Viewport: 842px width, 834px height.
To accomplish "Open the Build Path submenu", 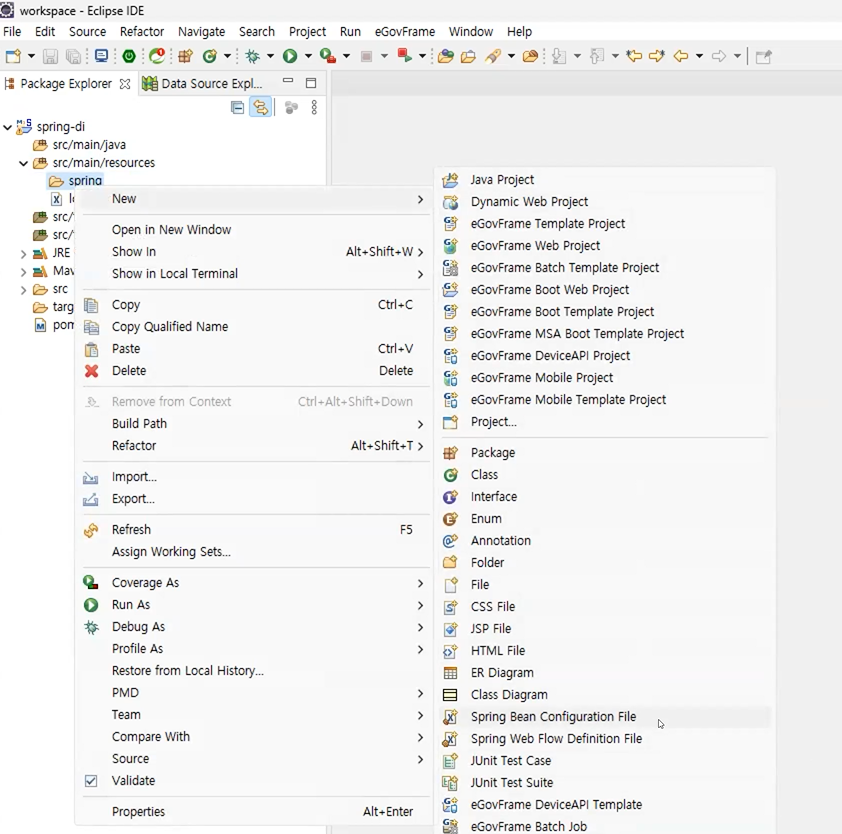I will click(254, 424).
